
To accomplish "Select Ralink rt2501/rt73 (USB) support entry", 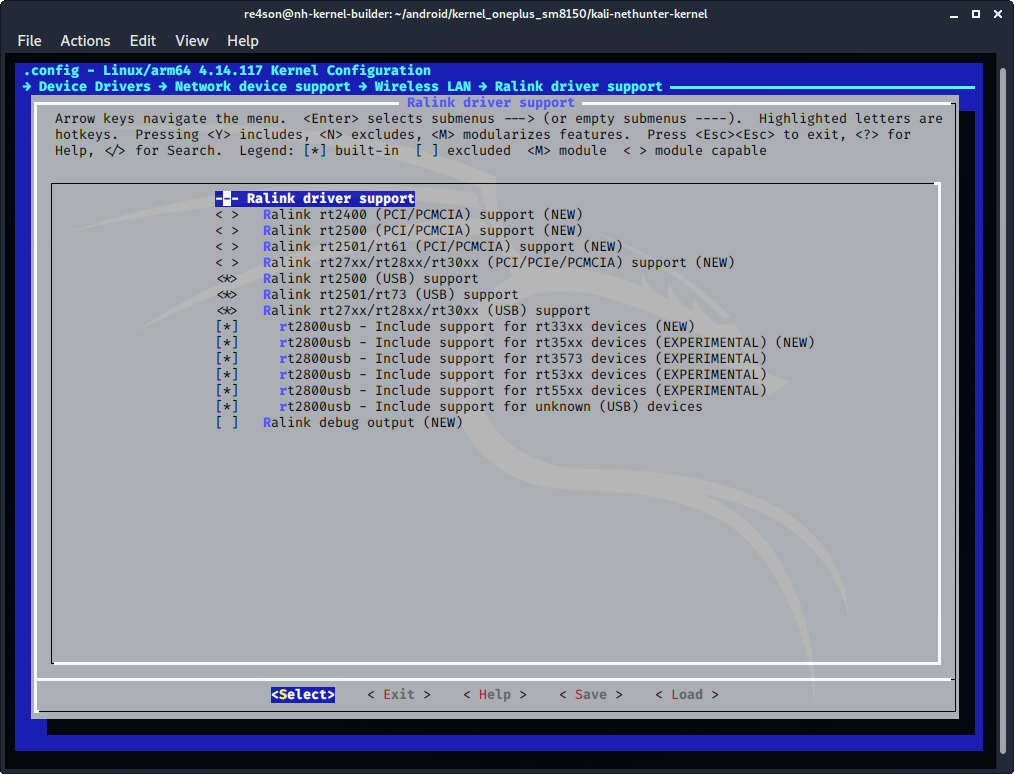I will pyautogui.click(x=390, y=295).
